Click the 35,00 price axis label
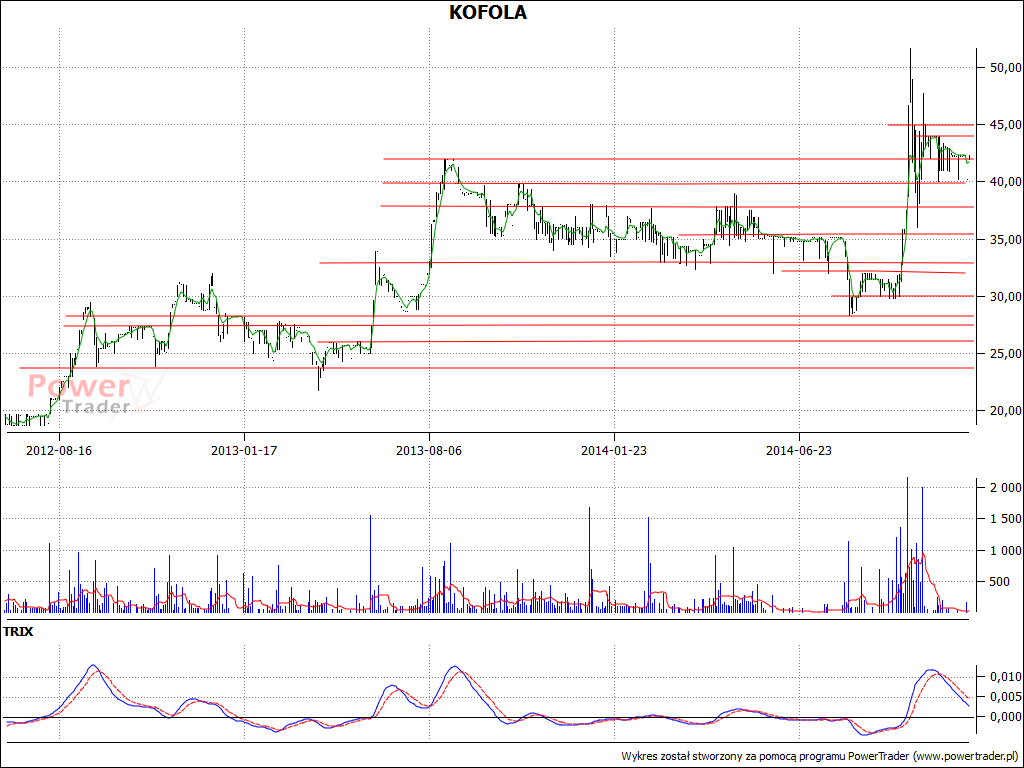Viewport: 1024px width, 768px height. (1004, 239)
